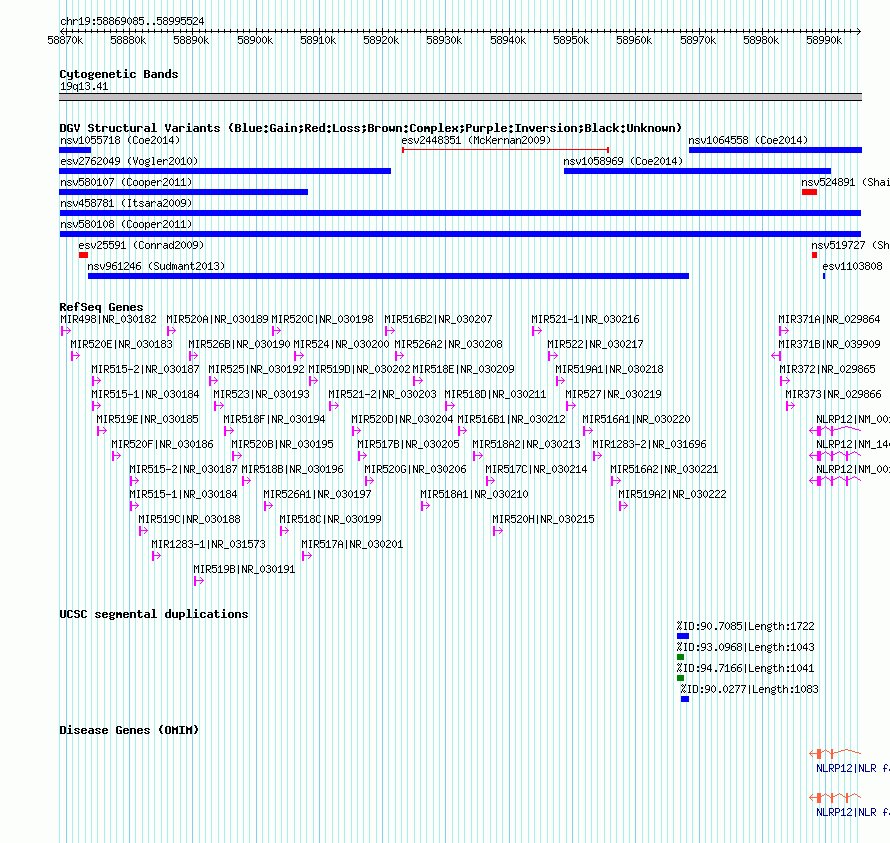Select the nsv1064558 blue gain bar
This screenshot has width=890, height=843.
pyautogui.click(x=775, y=150)
